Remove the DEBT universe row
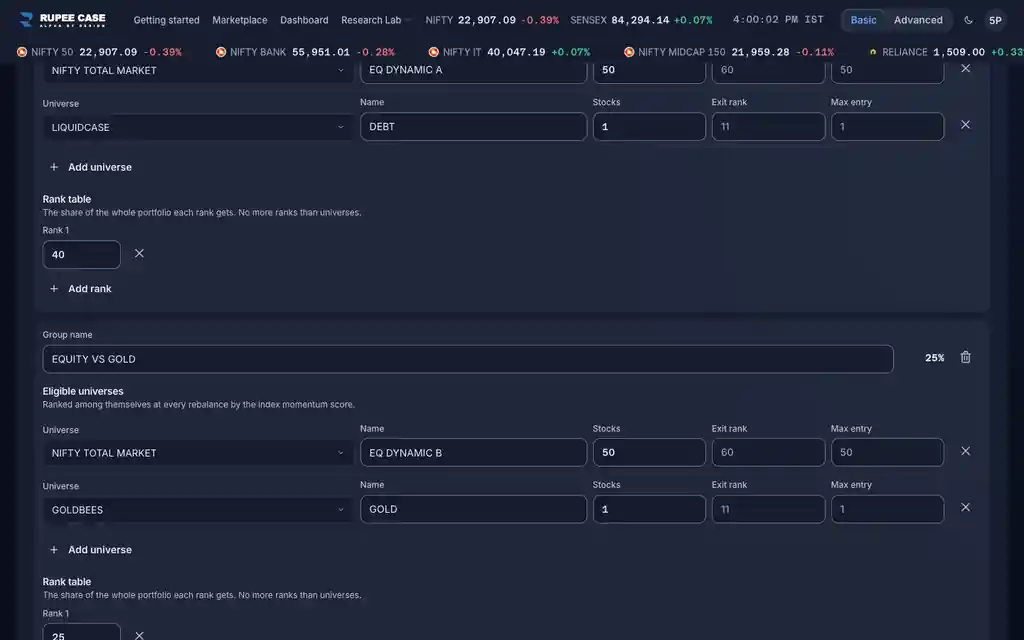 [x=965, y=125]
